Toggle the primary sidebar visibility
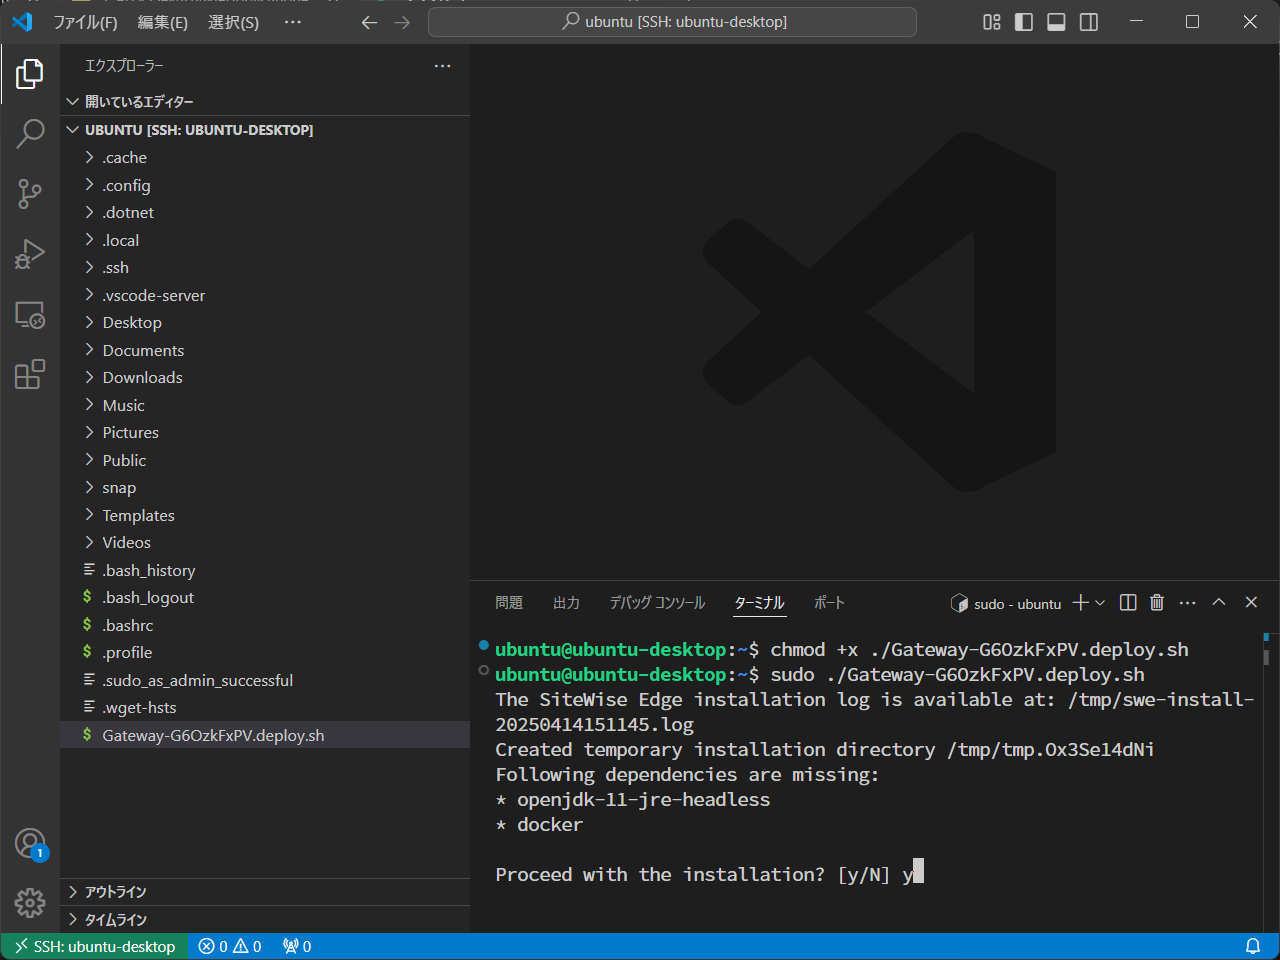This screenshot has width=1280, height=960. pos(1024,22)
